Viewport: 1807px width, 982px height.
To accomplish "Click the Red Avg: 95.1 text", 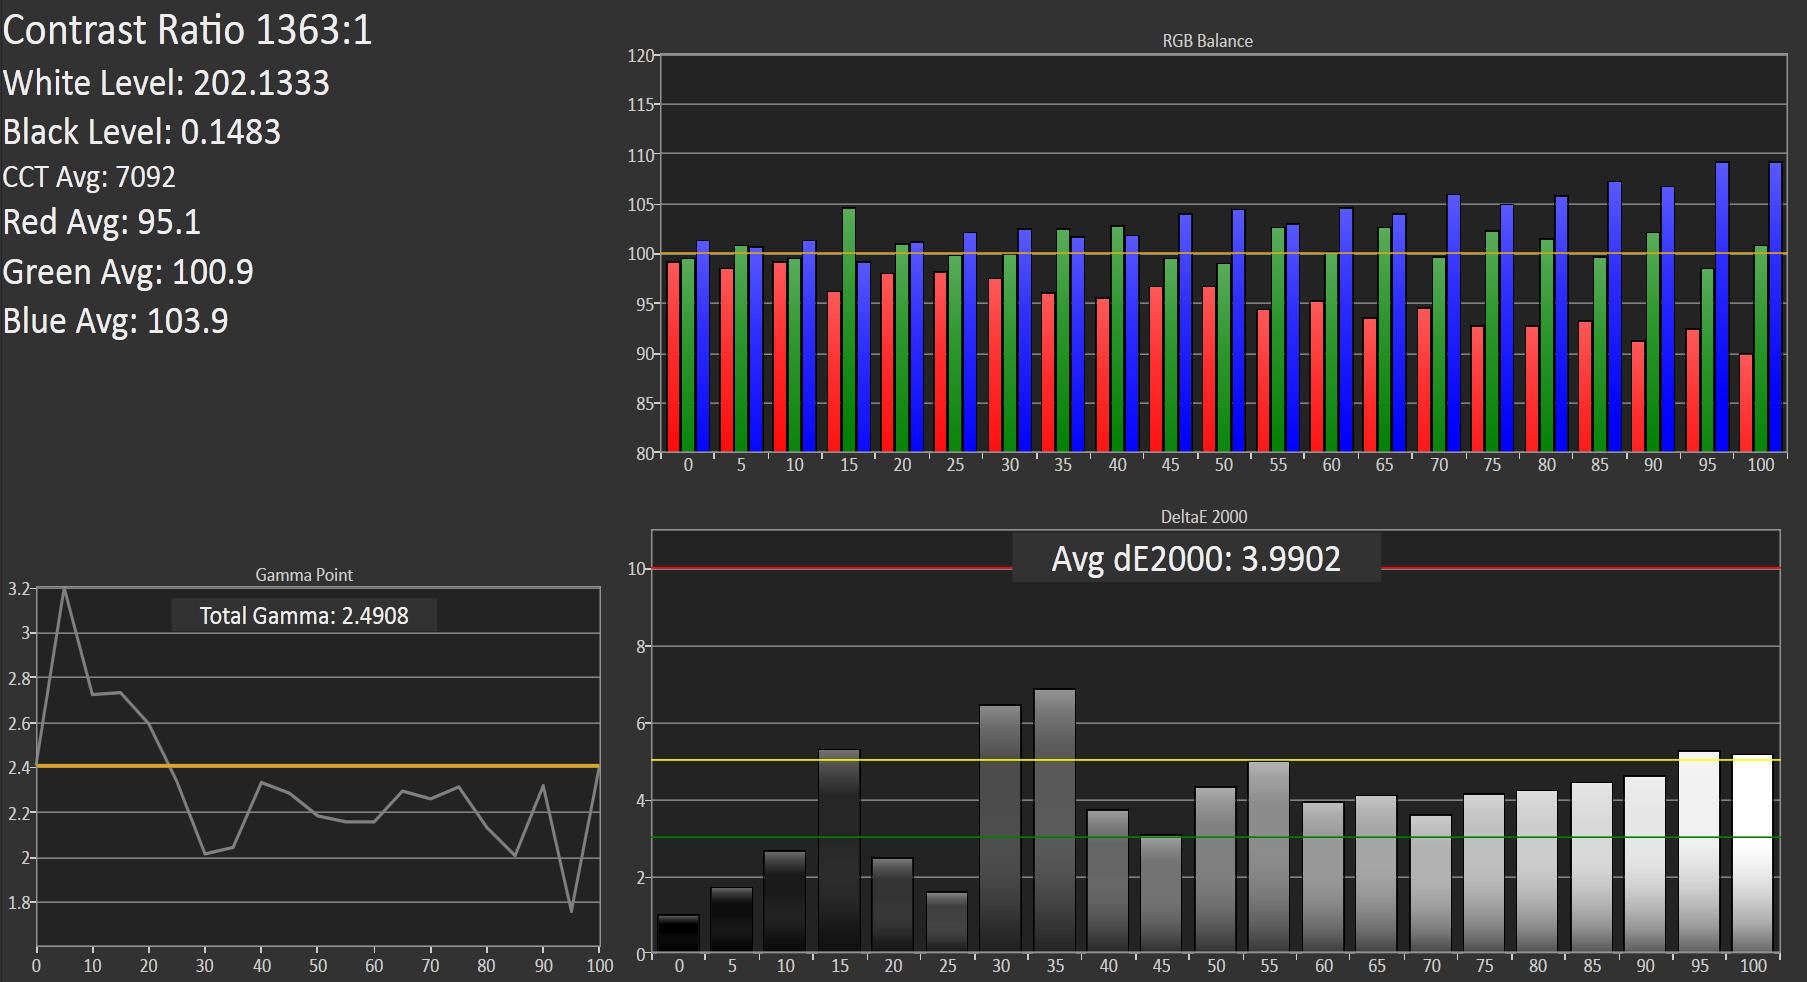I will pos(102,222).
